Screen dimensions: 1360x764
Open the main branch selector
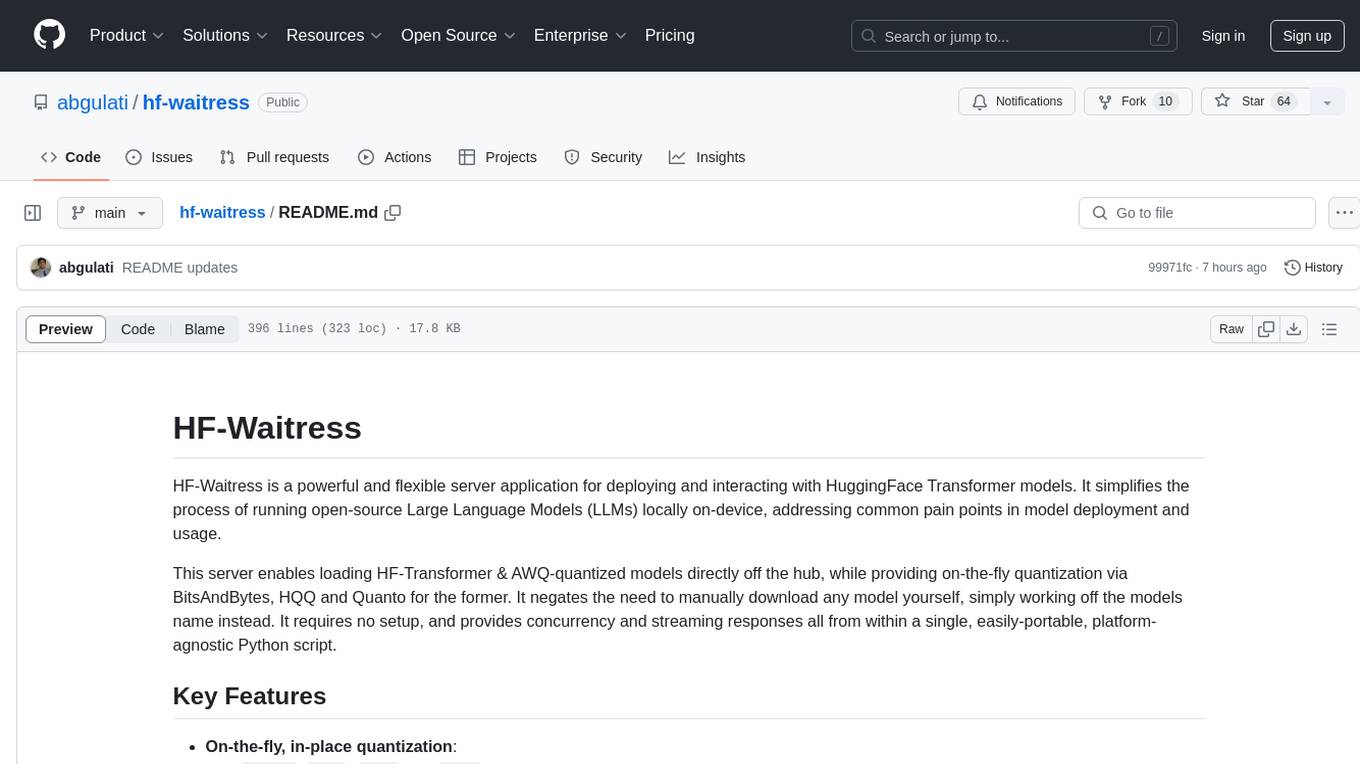pos(110,213)
